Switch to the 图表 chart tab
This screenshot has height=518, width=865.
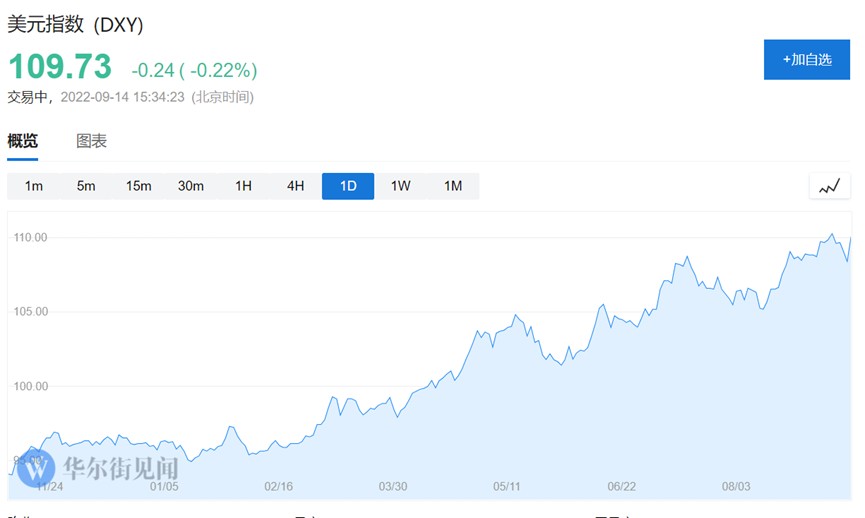pyautogui.click(x=92, y=141)
